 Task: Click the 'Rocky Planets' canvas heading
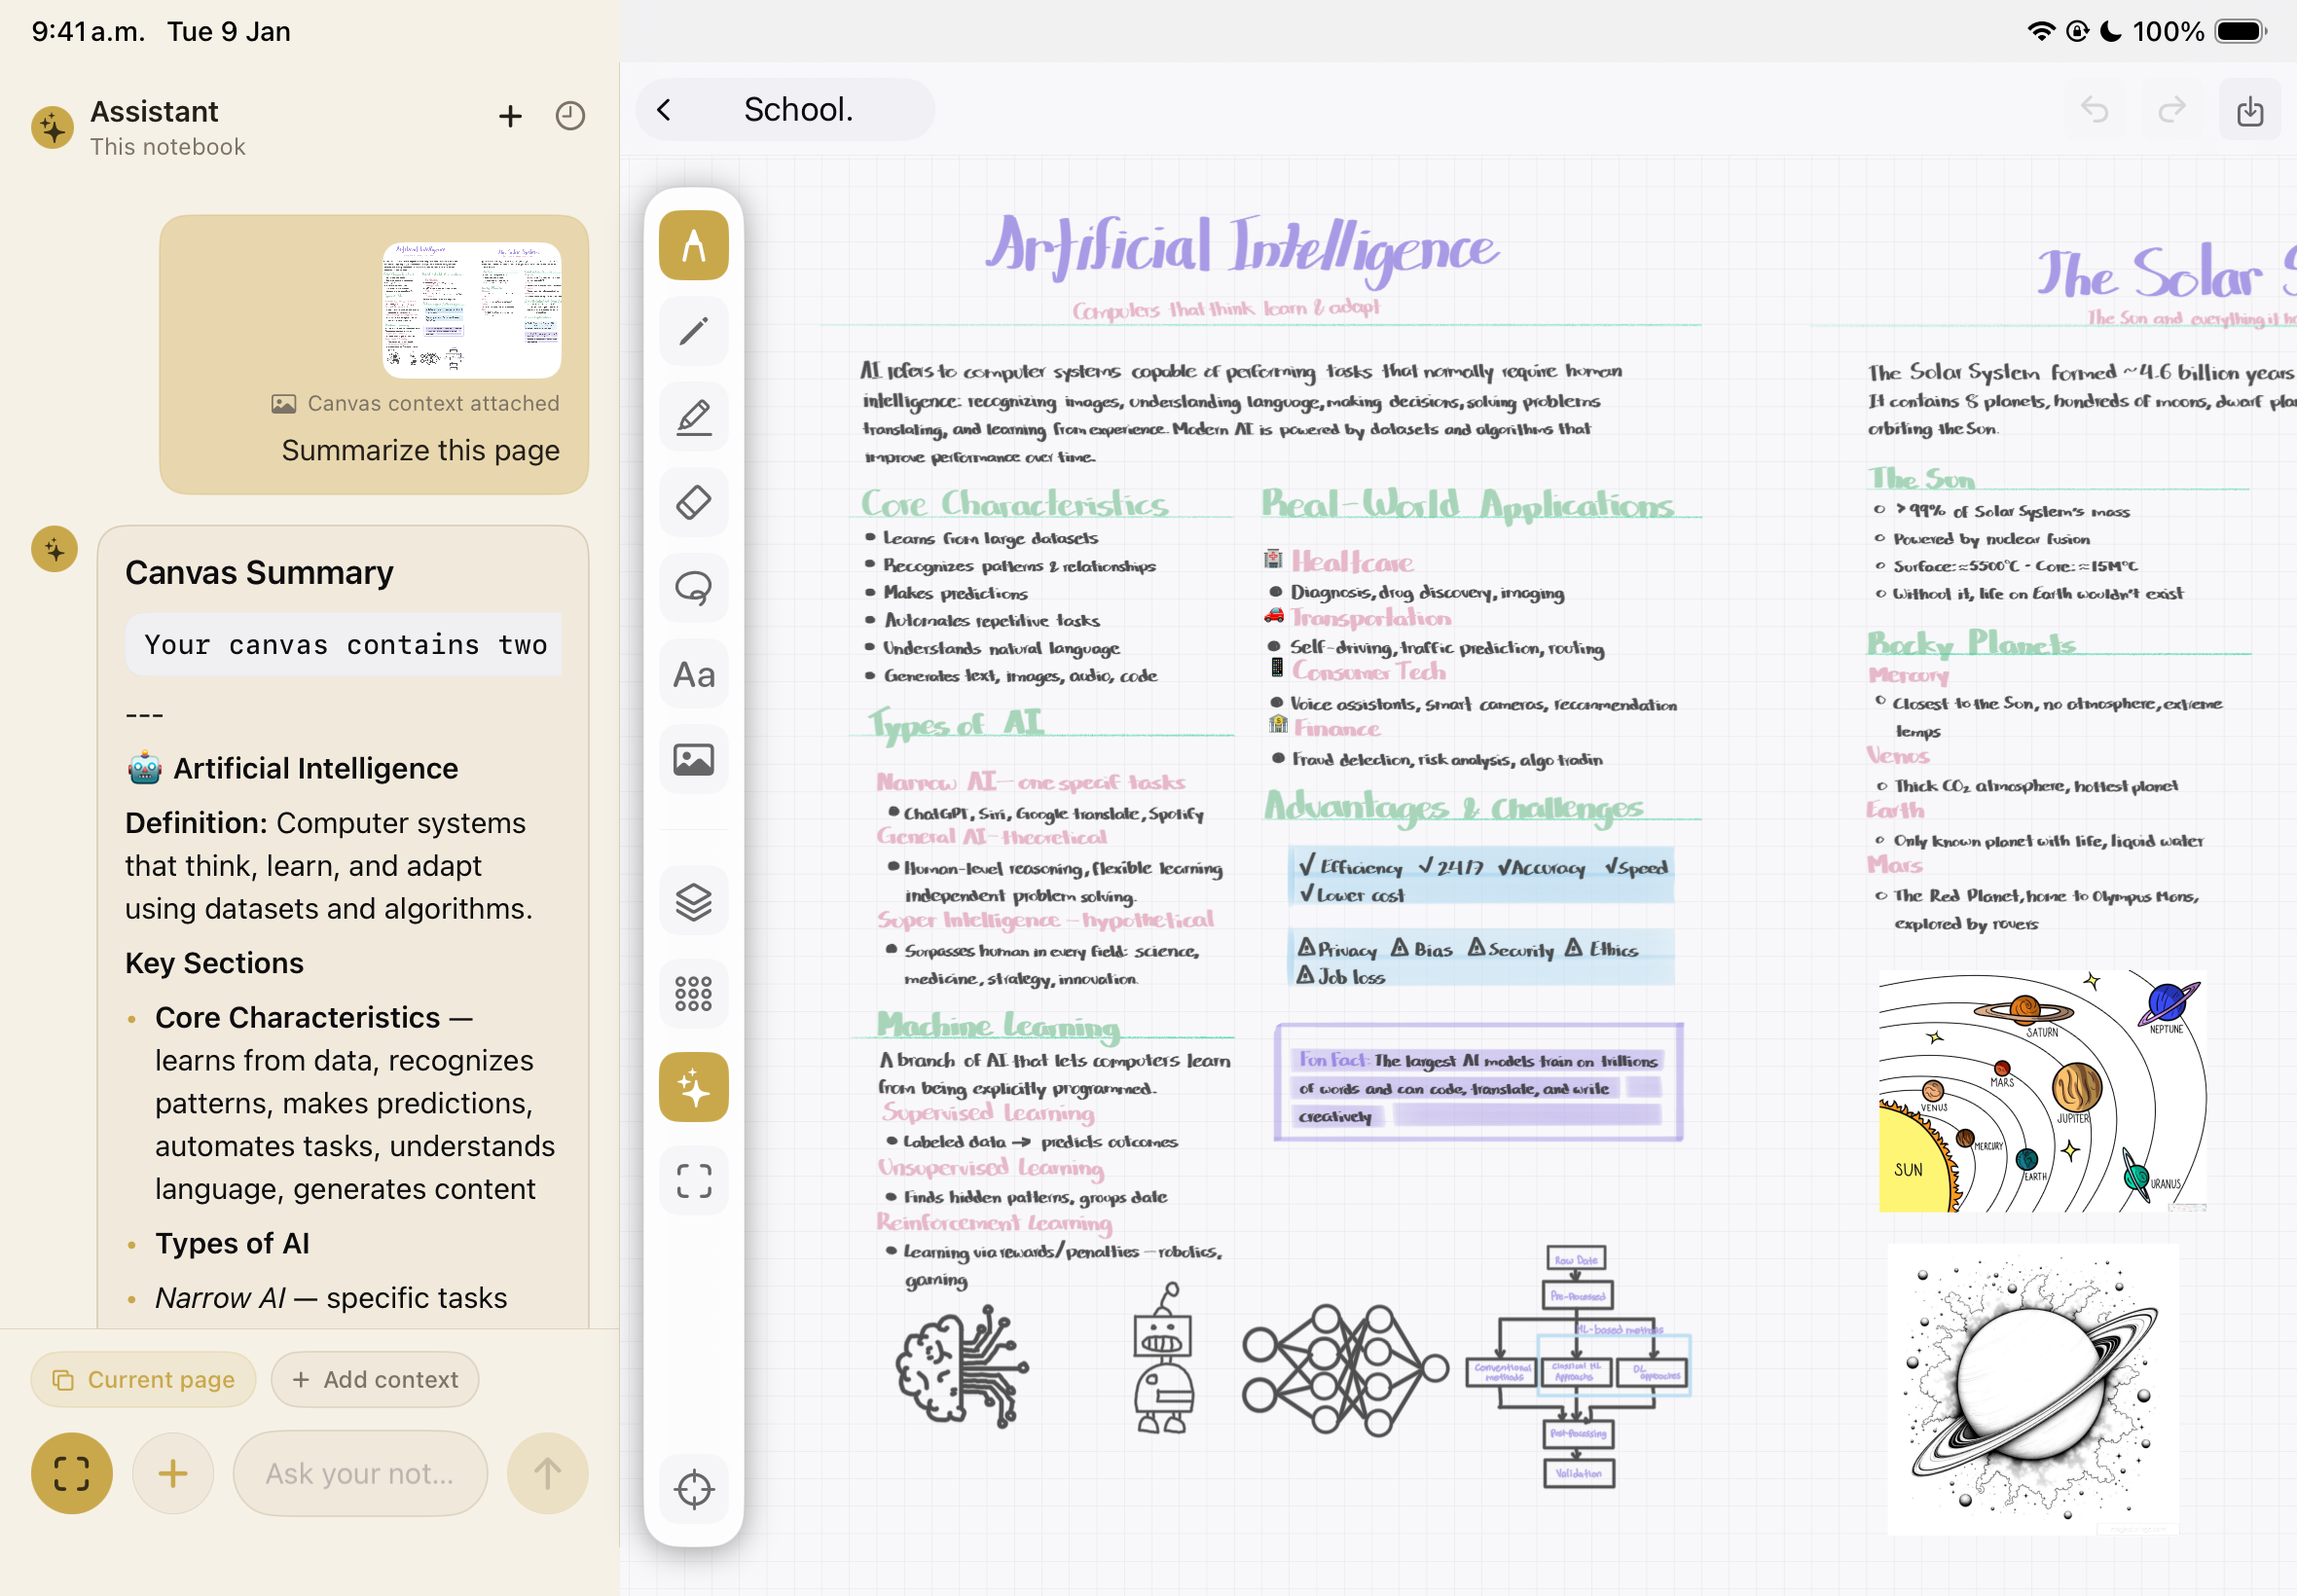1971,643
